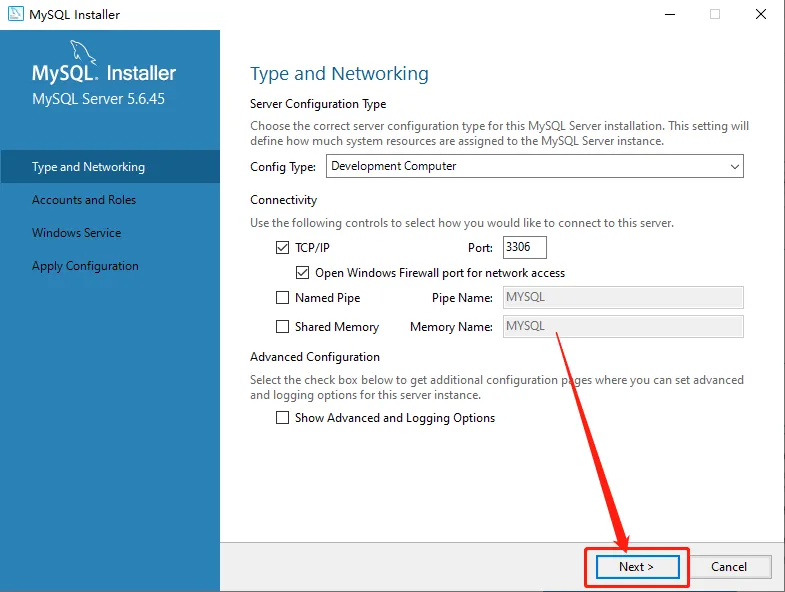
Task: Click the Pipe Name field
Action: (x=623, y=298)
